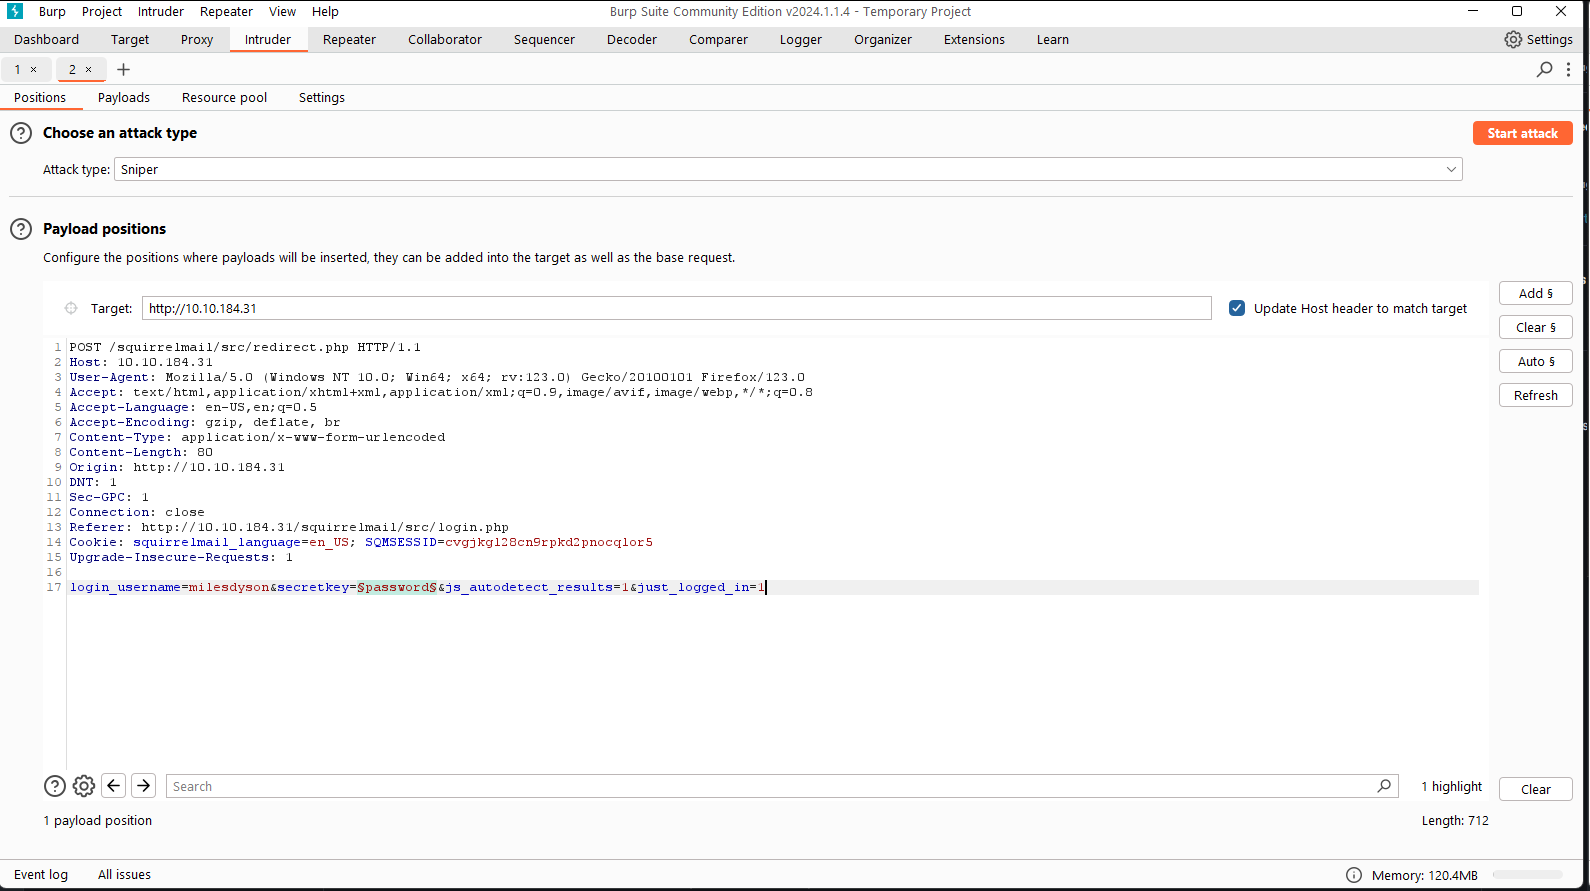Click the User-Agent header line
The height and width of the screenshot is (891, 1590).
click(x=437, y=377)
